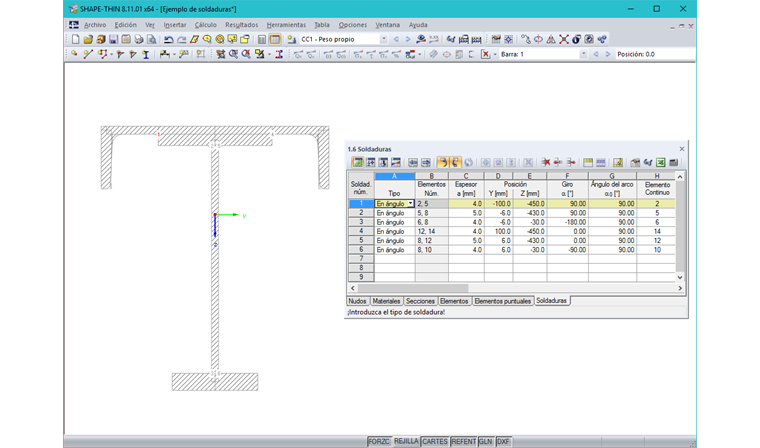Open the En ángulo type dropdown in row 1
Screen dimensions: 760x448
(411, 204)
